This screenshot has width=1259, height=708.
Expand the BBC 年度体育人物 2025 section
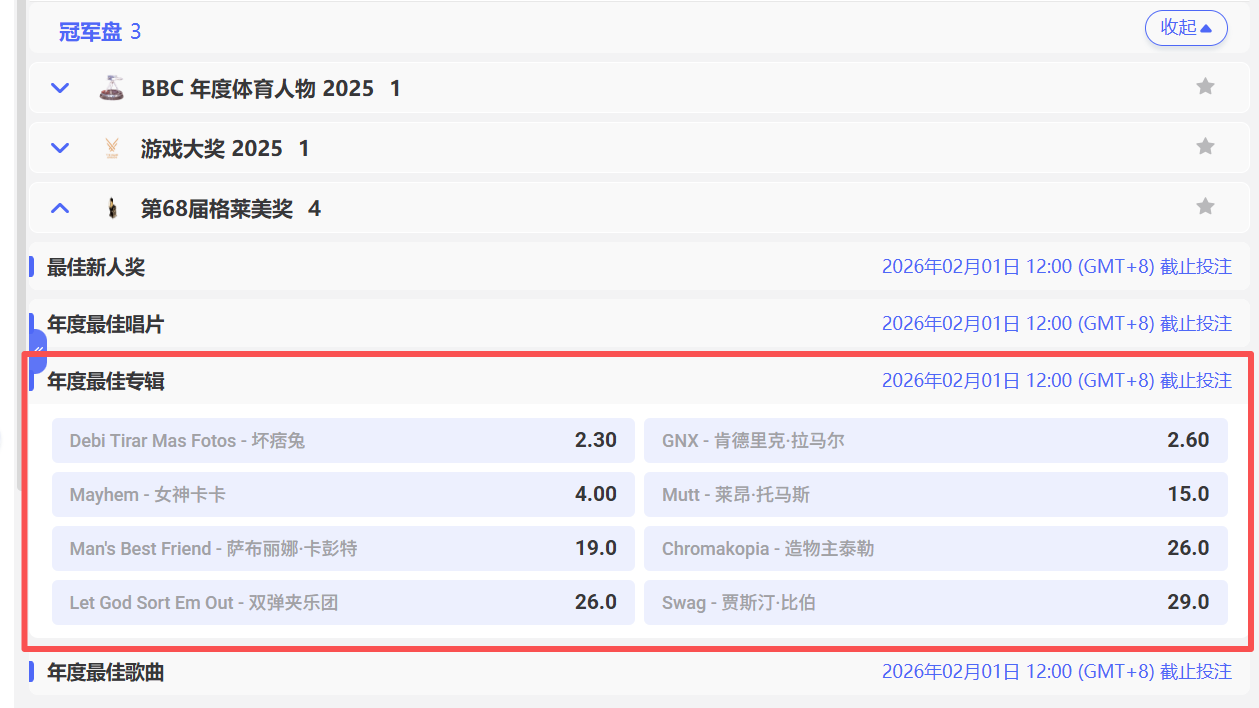tap(60, 88)
